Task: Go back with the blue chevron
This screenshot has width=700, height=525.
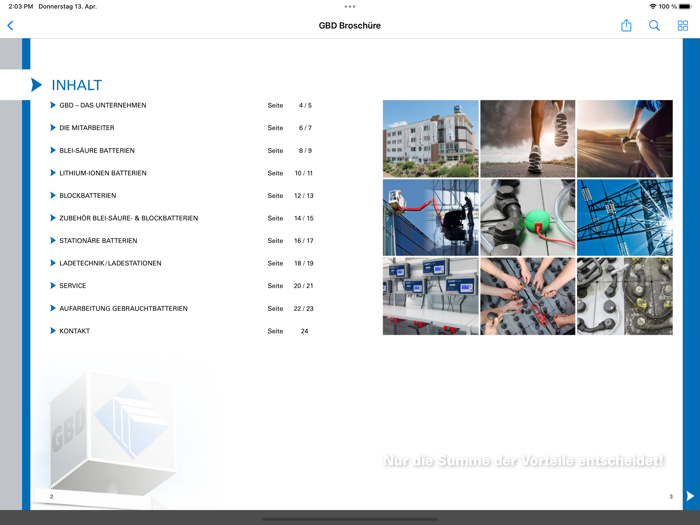Action: (x=10, y=25)
